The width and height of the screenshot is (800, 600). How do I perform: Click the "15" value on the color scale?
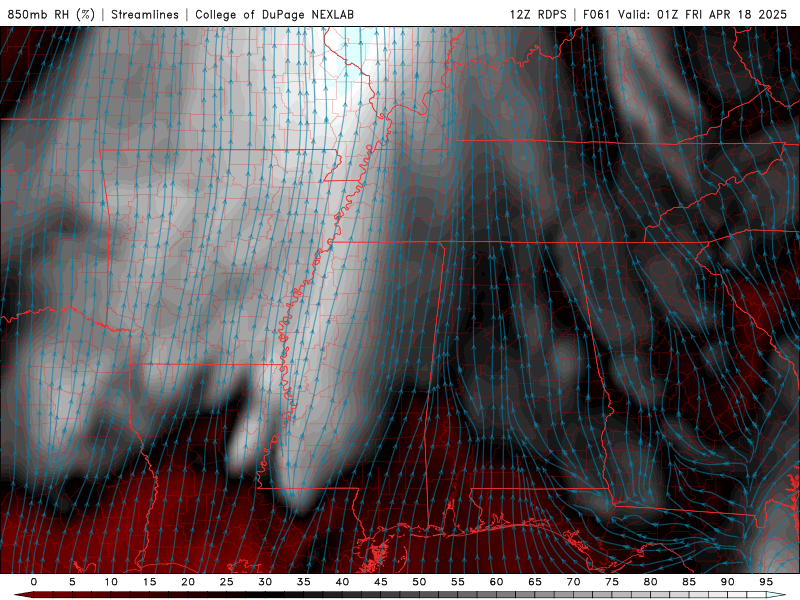pyautogui.click(x=149, y=582)
